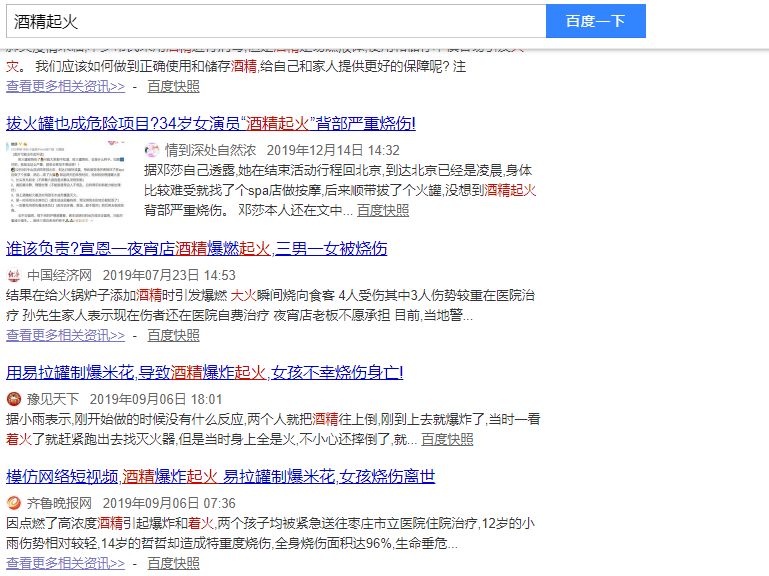This screenshot has width=769, height=576.
Task: Click source name 情到深处自然浓
Action: (x=211, y=150)
